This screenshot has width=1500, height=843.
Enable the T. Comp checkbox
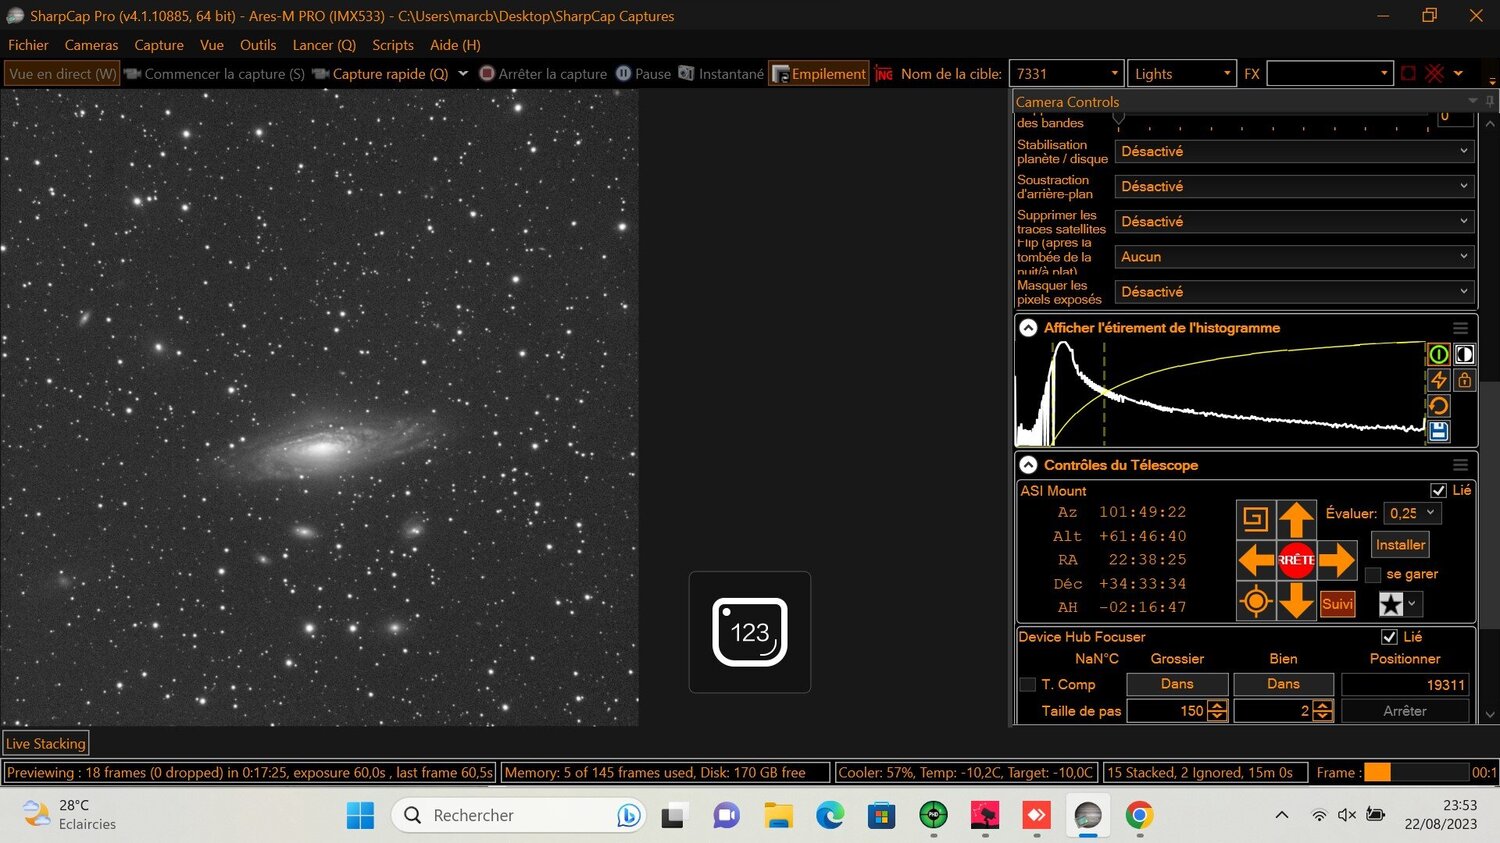click(1027, 685)
